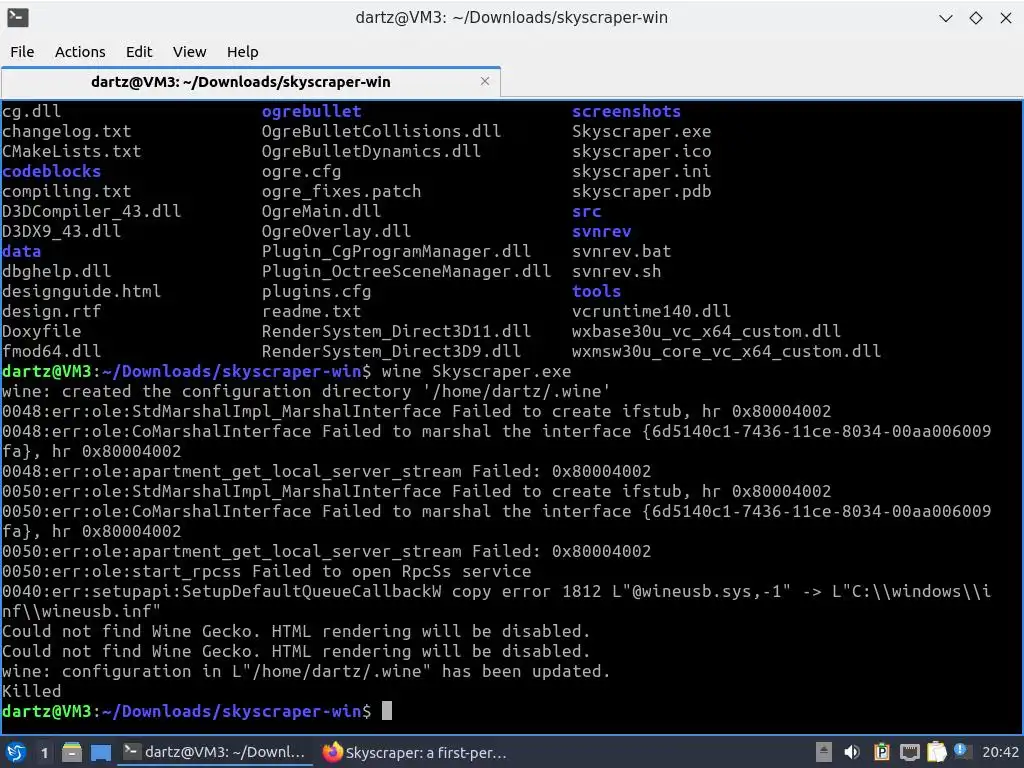The image size is (1024, 768).
Task: Click the 'ogre.cfg' file name
Action: pyautogui.click(x=301, y=172)
